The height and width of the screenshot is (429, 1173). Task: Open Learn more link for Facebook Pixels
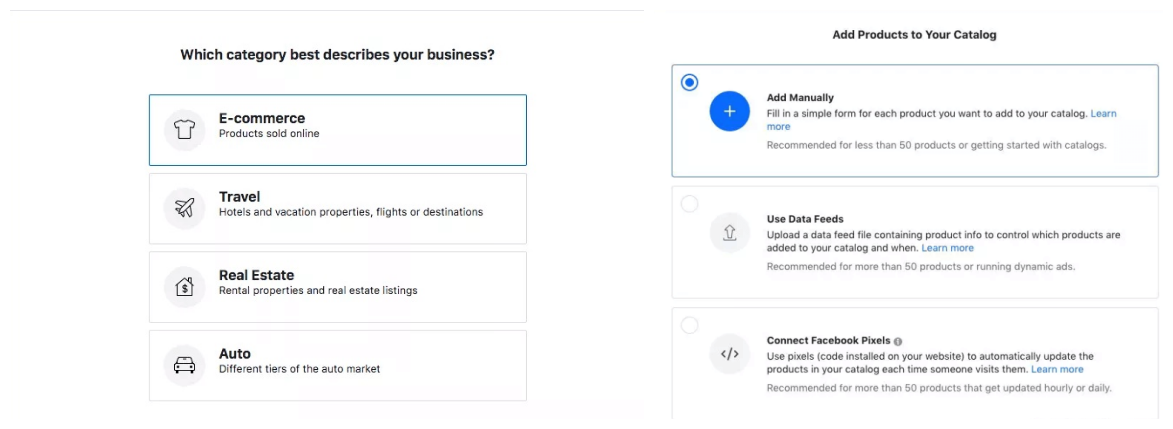pos(1057,370)
